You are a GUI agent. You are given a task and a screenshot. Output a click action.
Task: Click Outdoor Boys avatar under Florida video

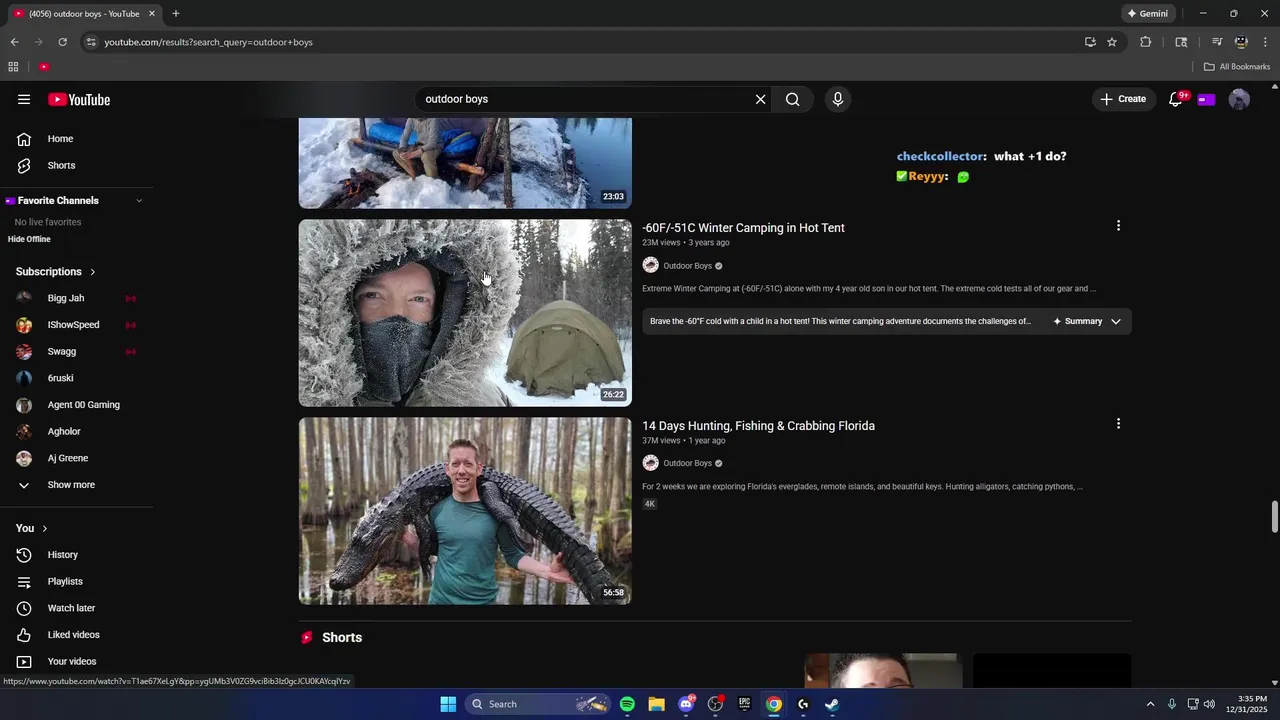tap(651, 463)
